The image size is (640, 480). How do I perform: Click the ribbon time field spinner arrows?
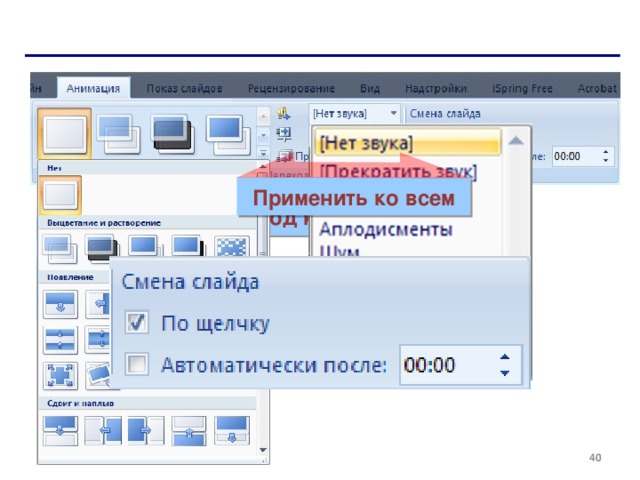point(606,156)
